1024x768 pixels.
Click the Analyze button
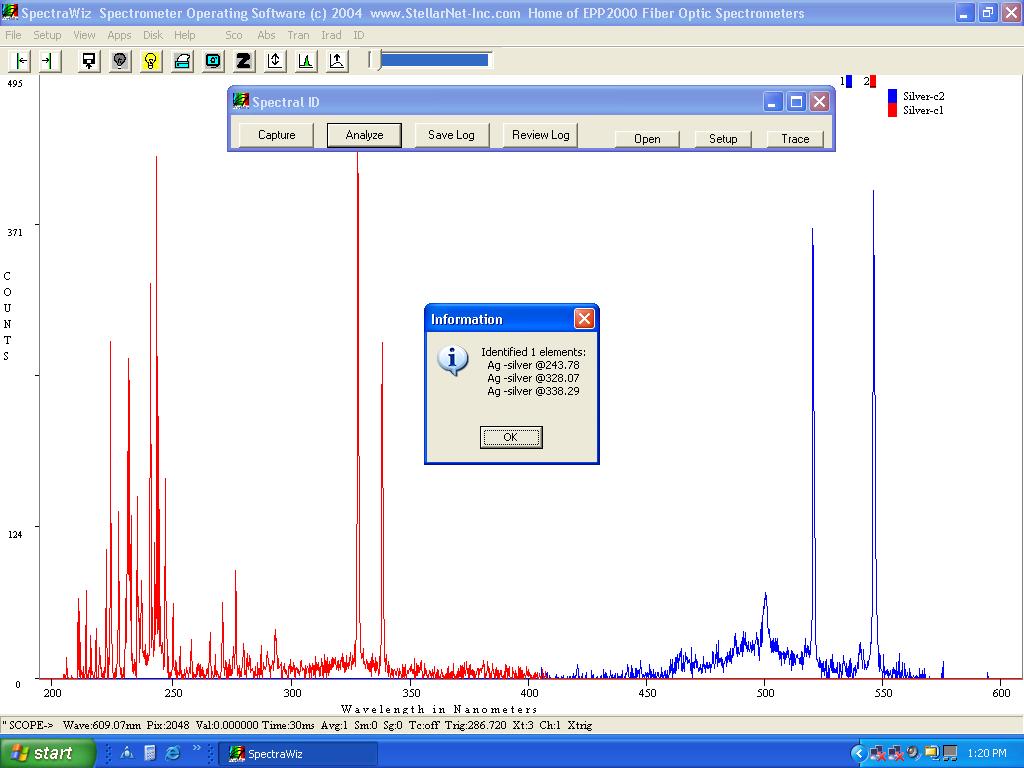[364, 135]
